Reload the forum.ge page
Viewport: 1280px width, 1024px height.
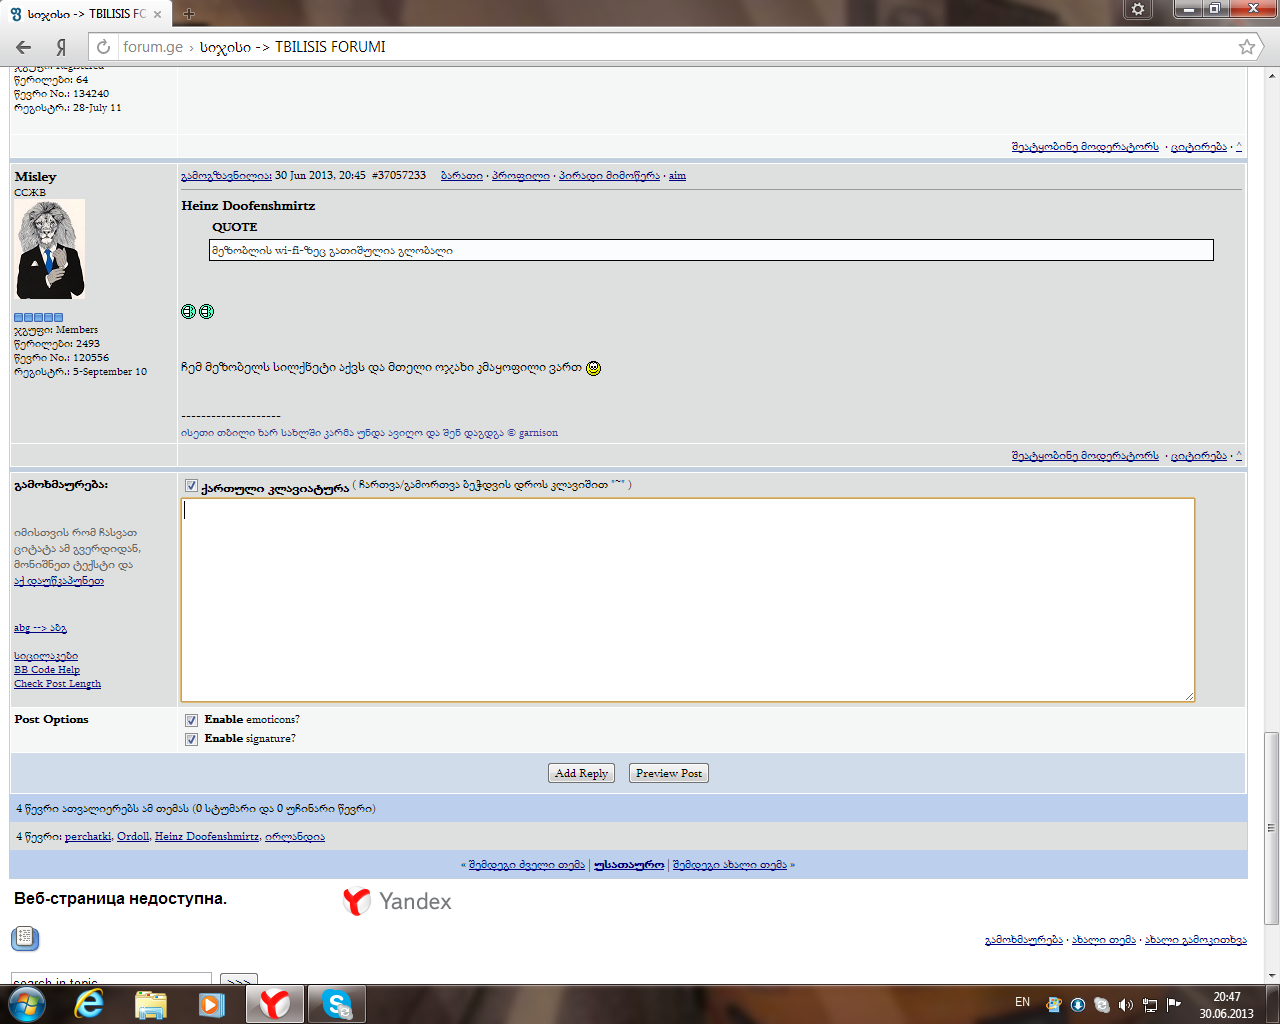coord(103,47)
